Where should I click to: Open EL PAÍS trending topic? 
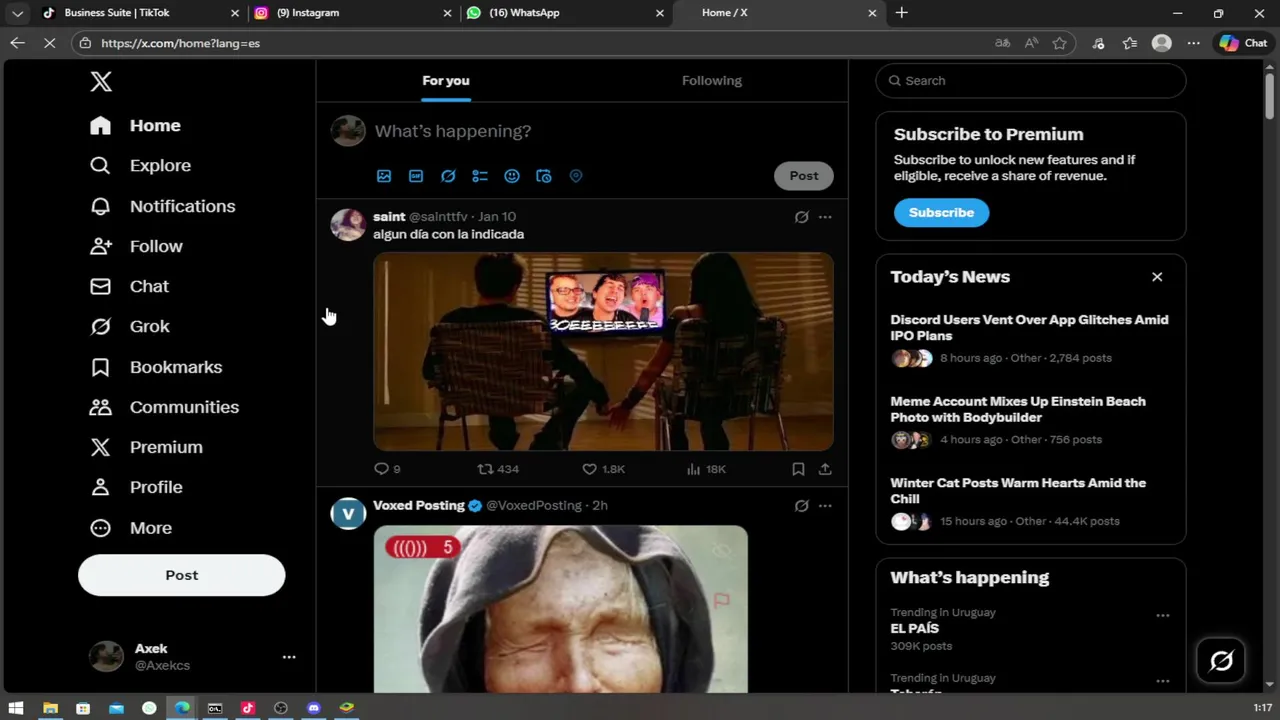click(915, 629)
